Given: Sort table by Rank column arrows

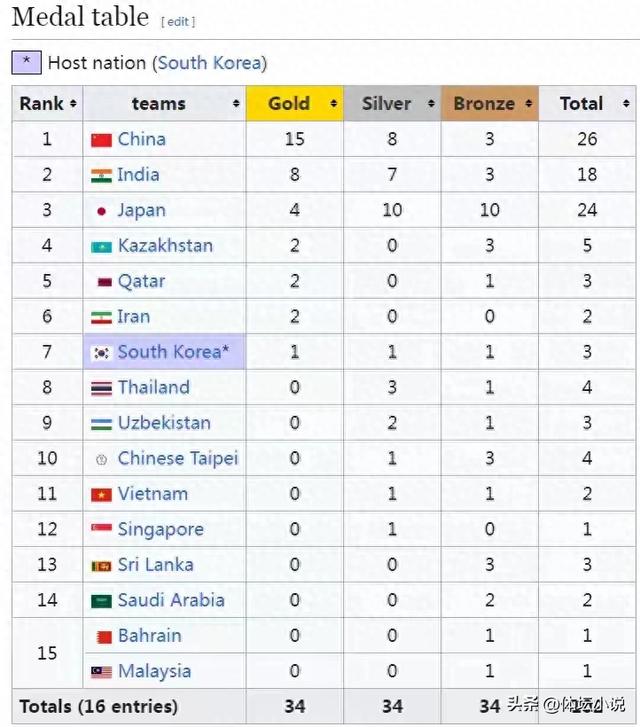Looking at the screenshot, I should [x=73, y=104].
